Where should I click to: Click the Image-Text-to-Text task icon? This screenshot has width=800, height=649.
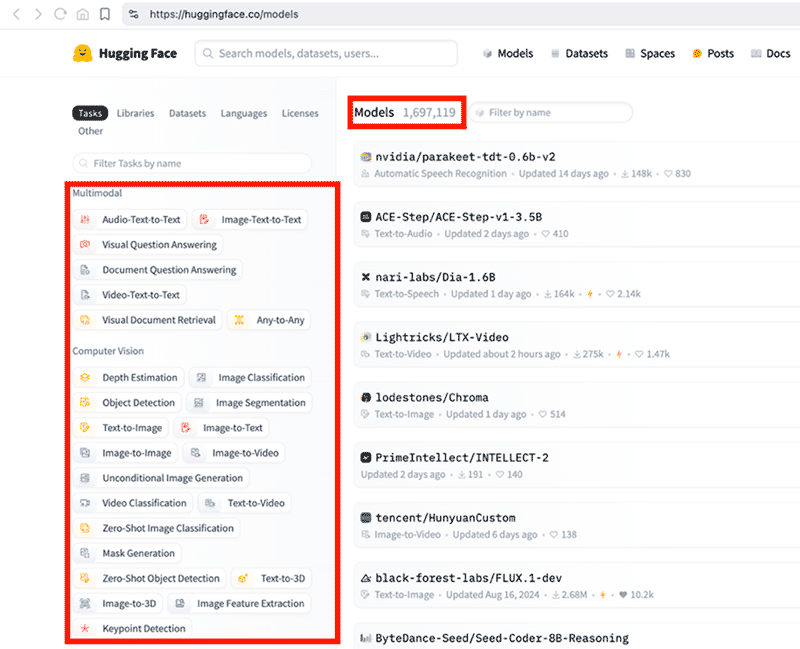point(204,219)
